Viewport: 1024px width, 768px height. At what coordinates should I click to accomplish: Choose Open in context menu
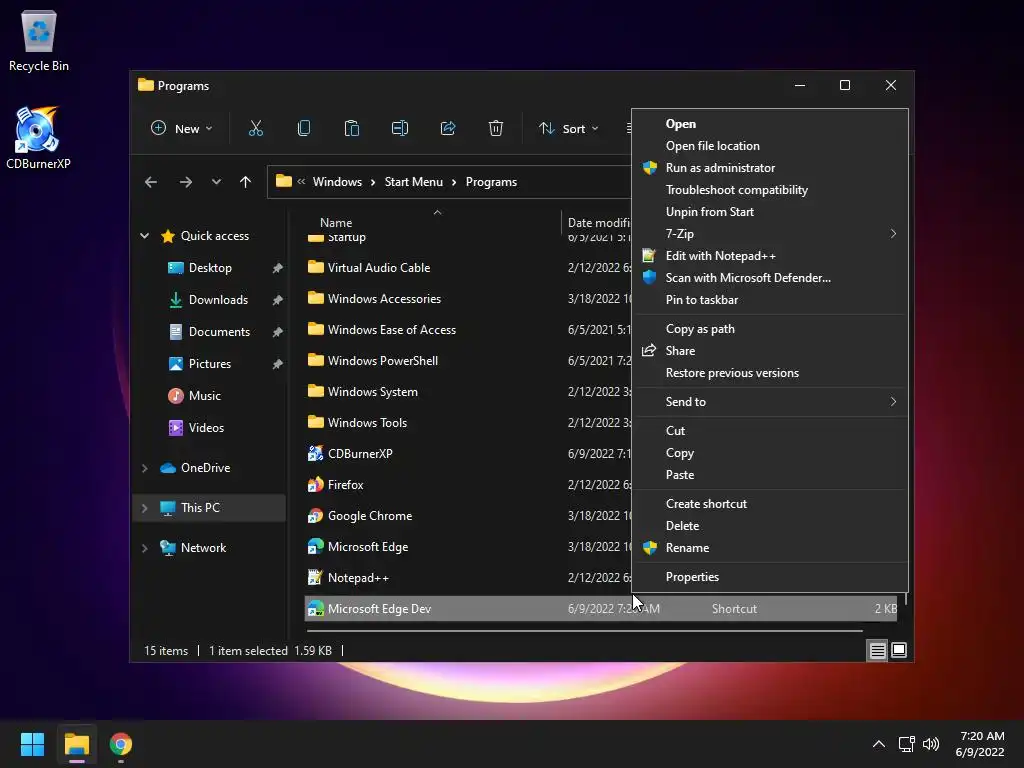[x=770, y=123]
